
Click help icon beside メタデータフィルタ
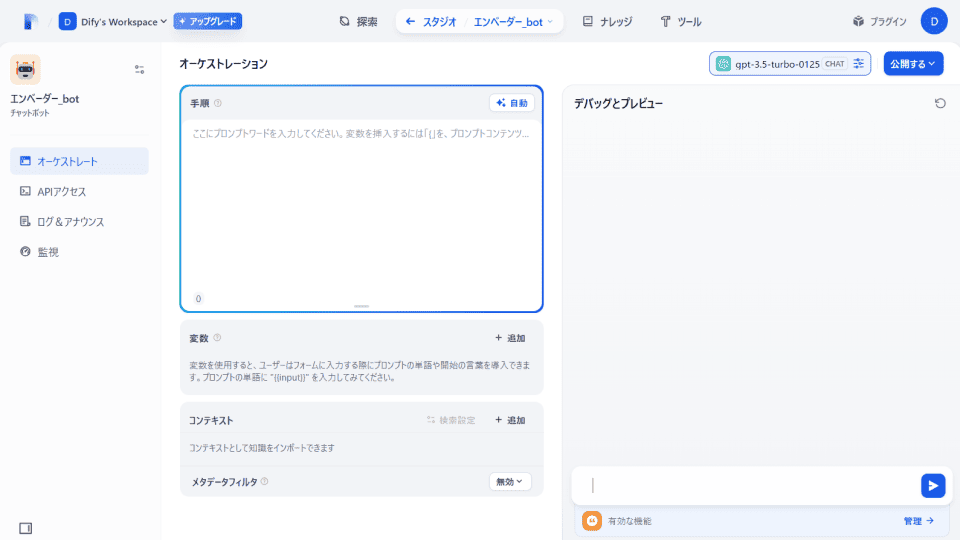(x=264, y=482)
